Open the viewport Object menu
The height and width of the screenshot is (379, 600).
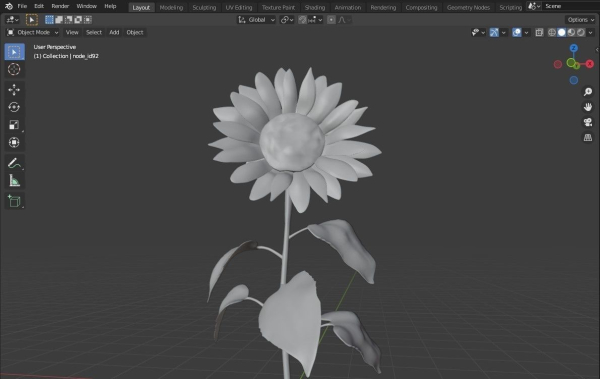[135, 33]
